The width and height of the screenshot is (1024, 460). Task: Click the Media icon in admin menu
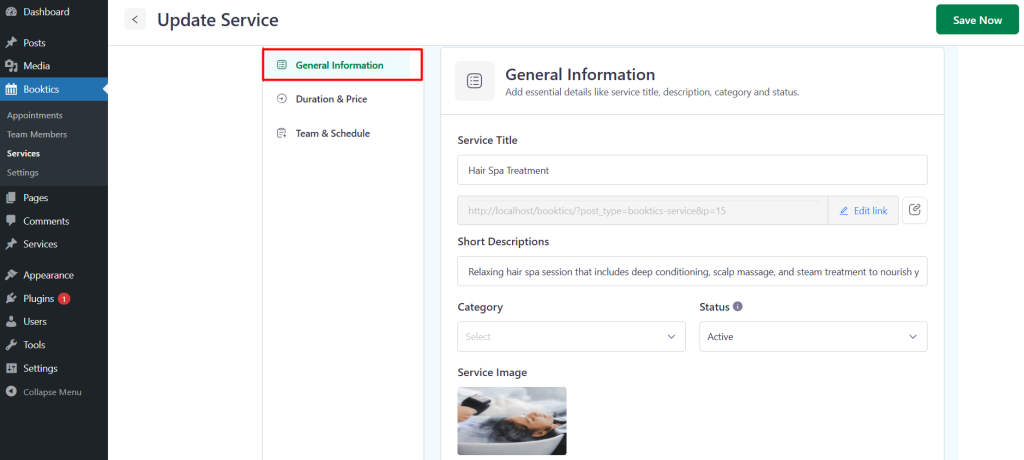[x=10, y=66]
